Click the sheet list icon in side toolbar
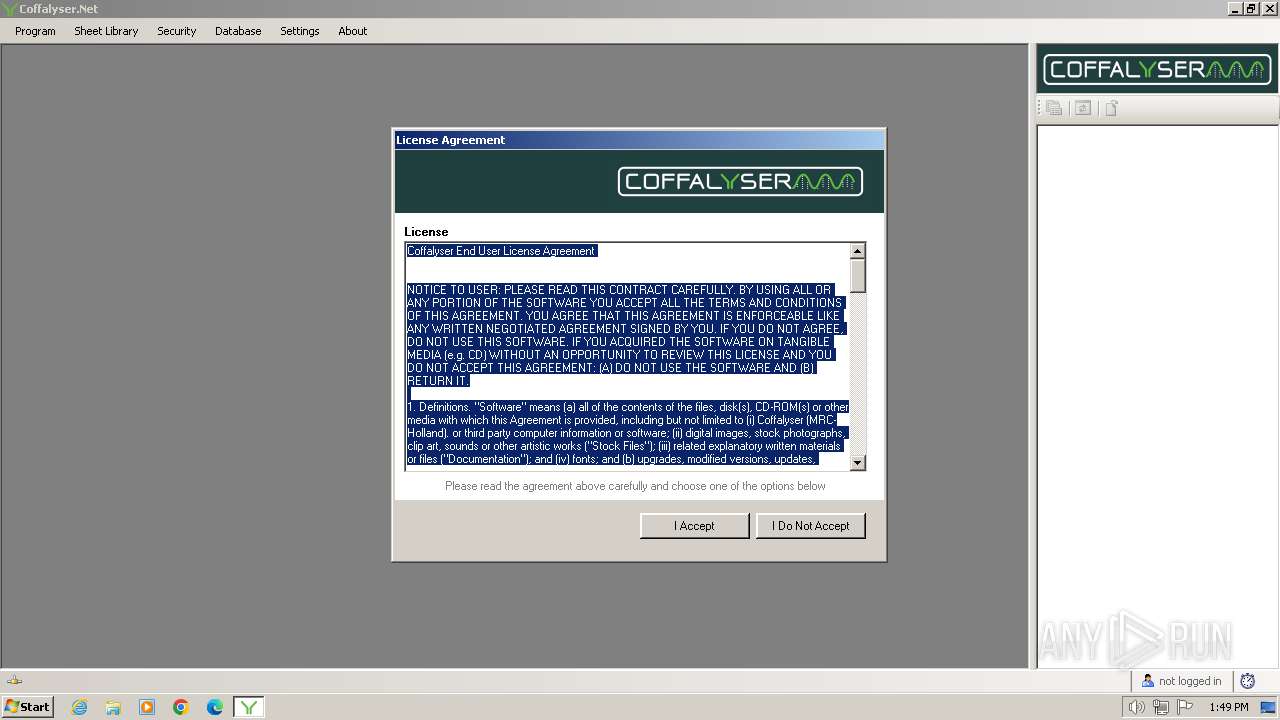 [x=1054, y=108]
